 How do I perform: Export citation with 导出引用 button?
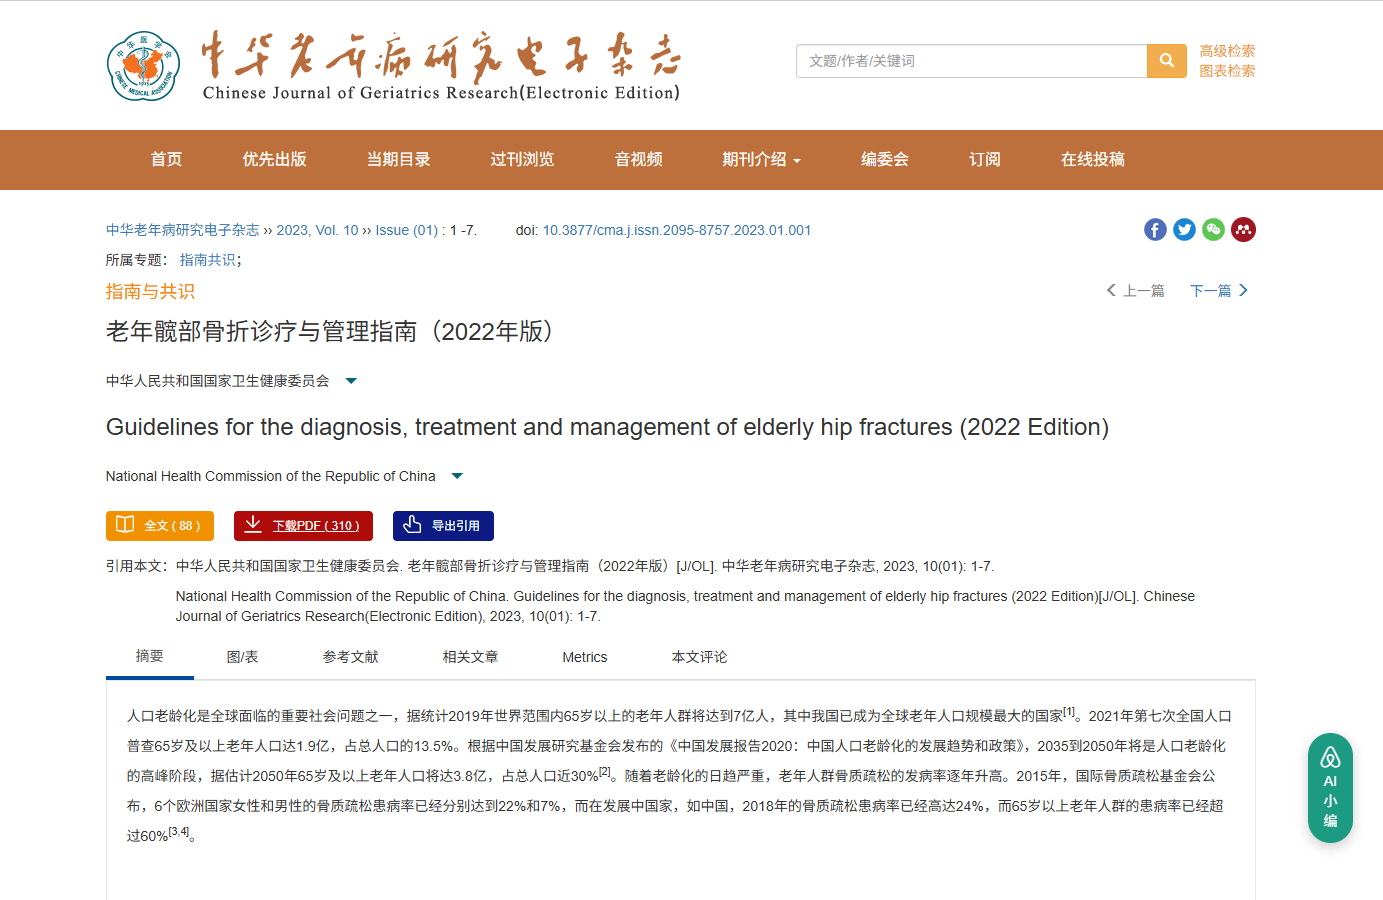coord(443,526)
